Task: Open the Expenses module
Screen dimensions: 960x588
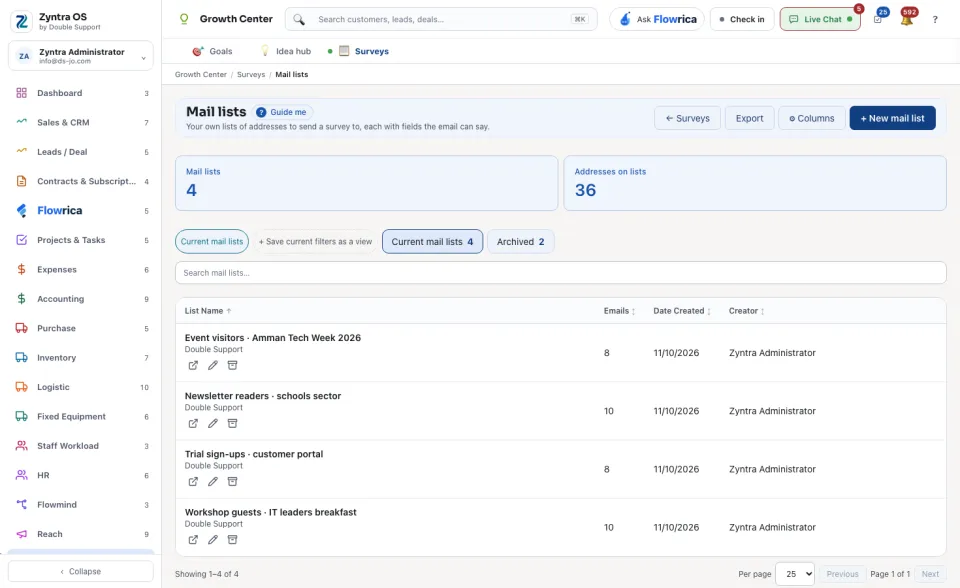Action: click(x=81, y=270)
